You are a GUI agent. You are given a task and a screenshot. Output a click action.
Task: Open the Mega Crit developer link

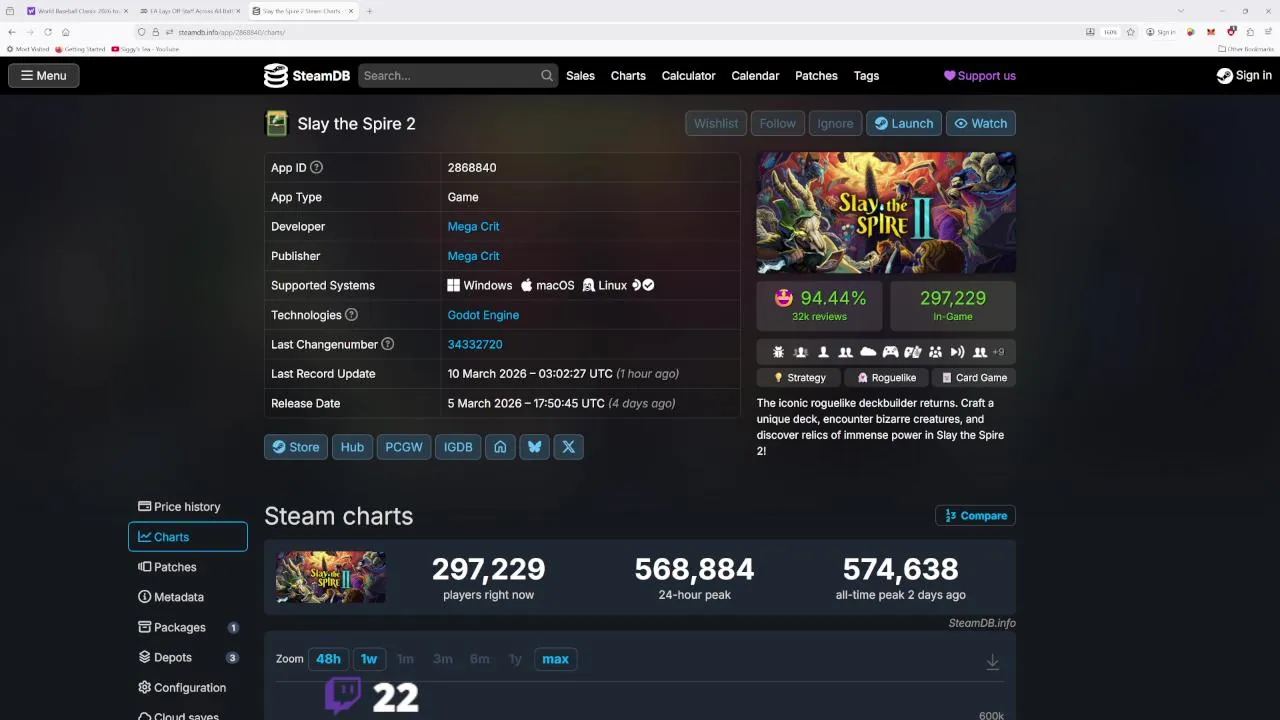[473, 227]
